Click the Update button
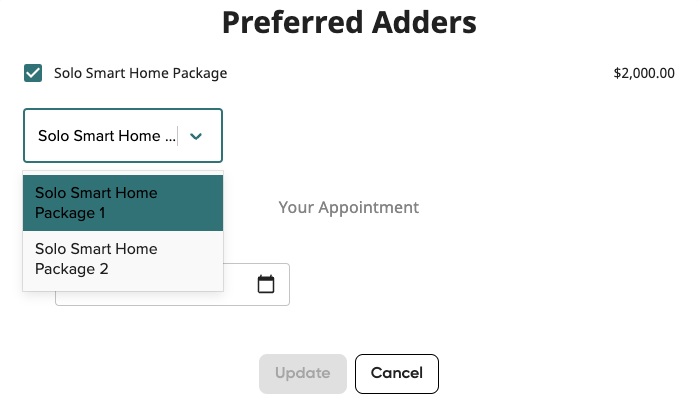This screenshot has width=698, height=399. pyautogui.click(x=303, y=374)
